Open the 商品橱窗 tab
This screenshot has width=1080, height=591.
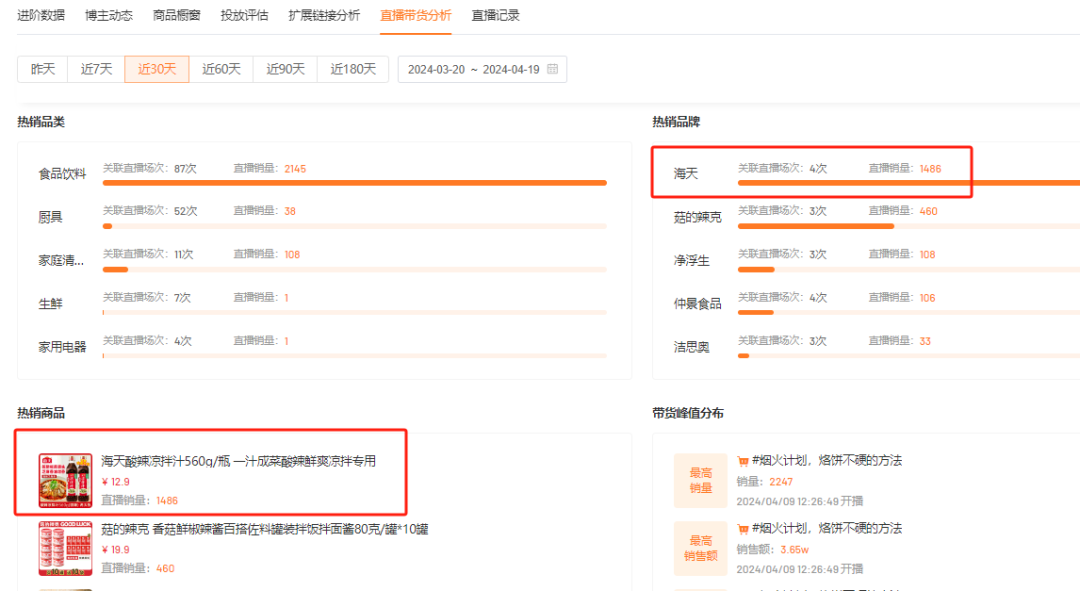[176, 15]
